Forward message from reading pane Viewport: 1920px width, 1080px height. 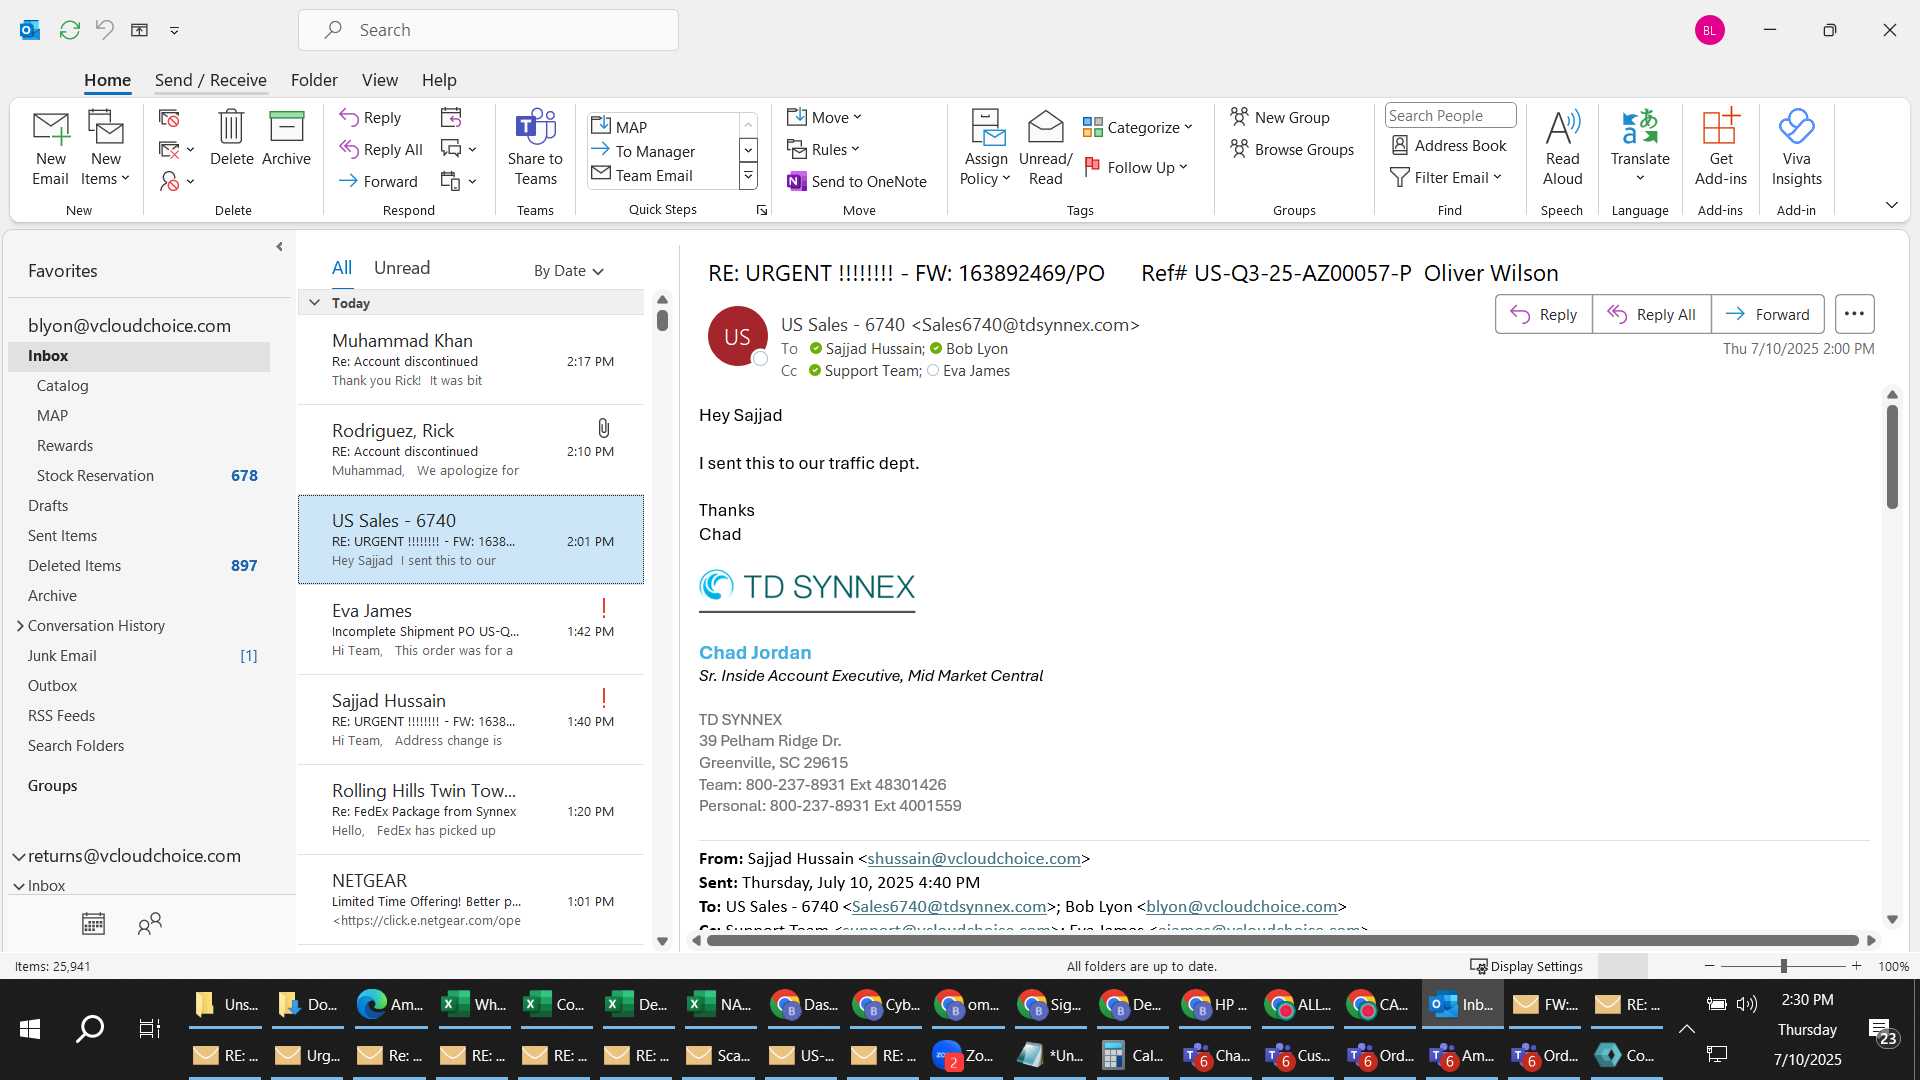click(1767, 314)
